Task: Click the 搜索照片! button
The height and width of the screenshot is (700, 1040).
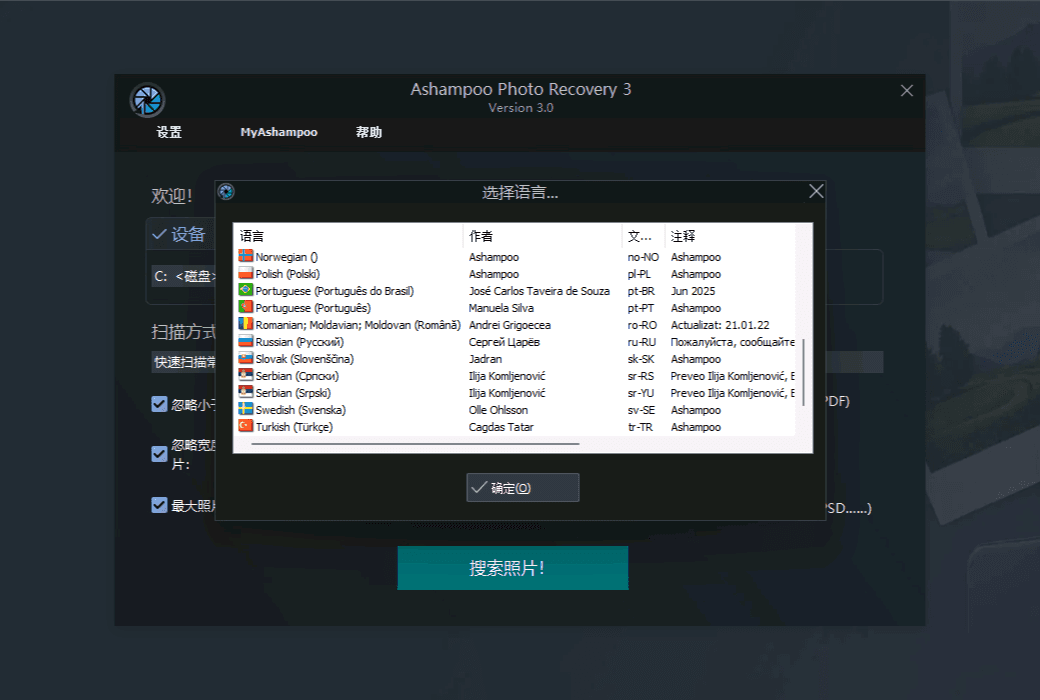Action: (x=513, y=568)
